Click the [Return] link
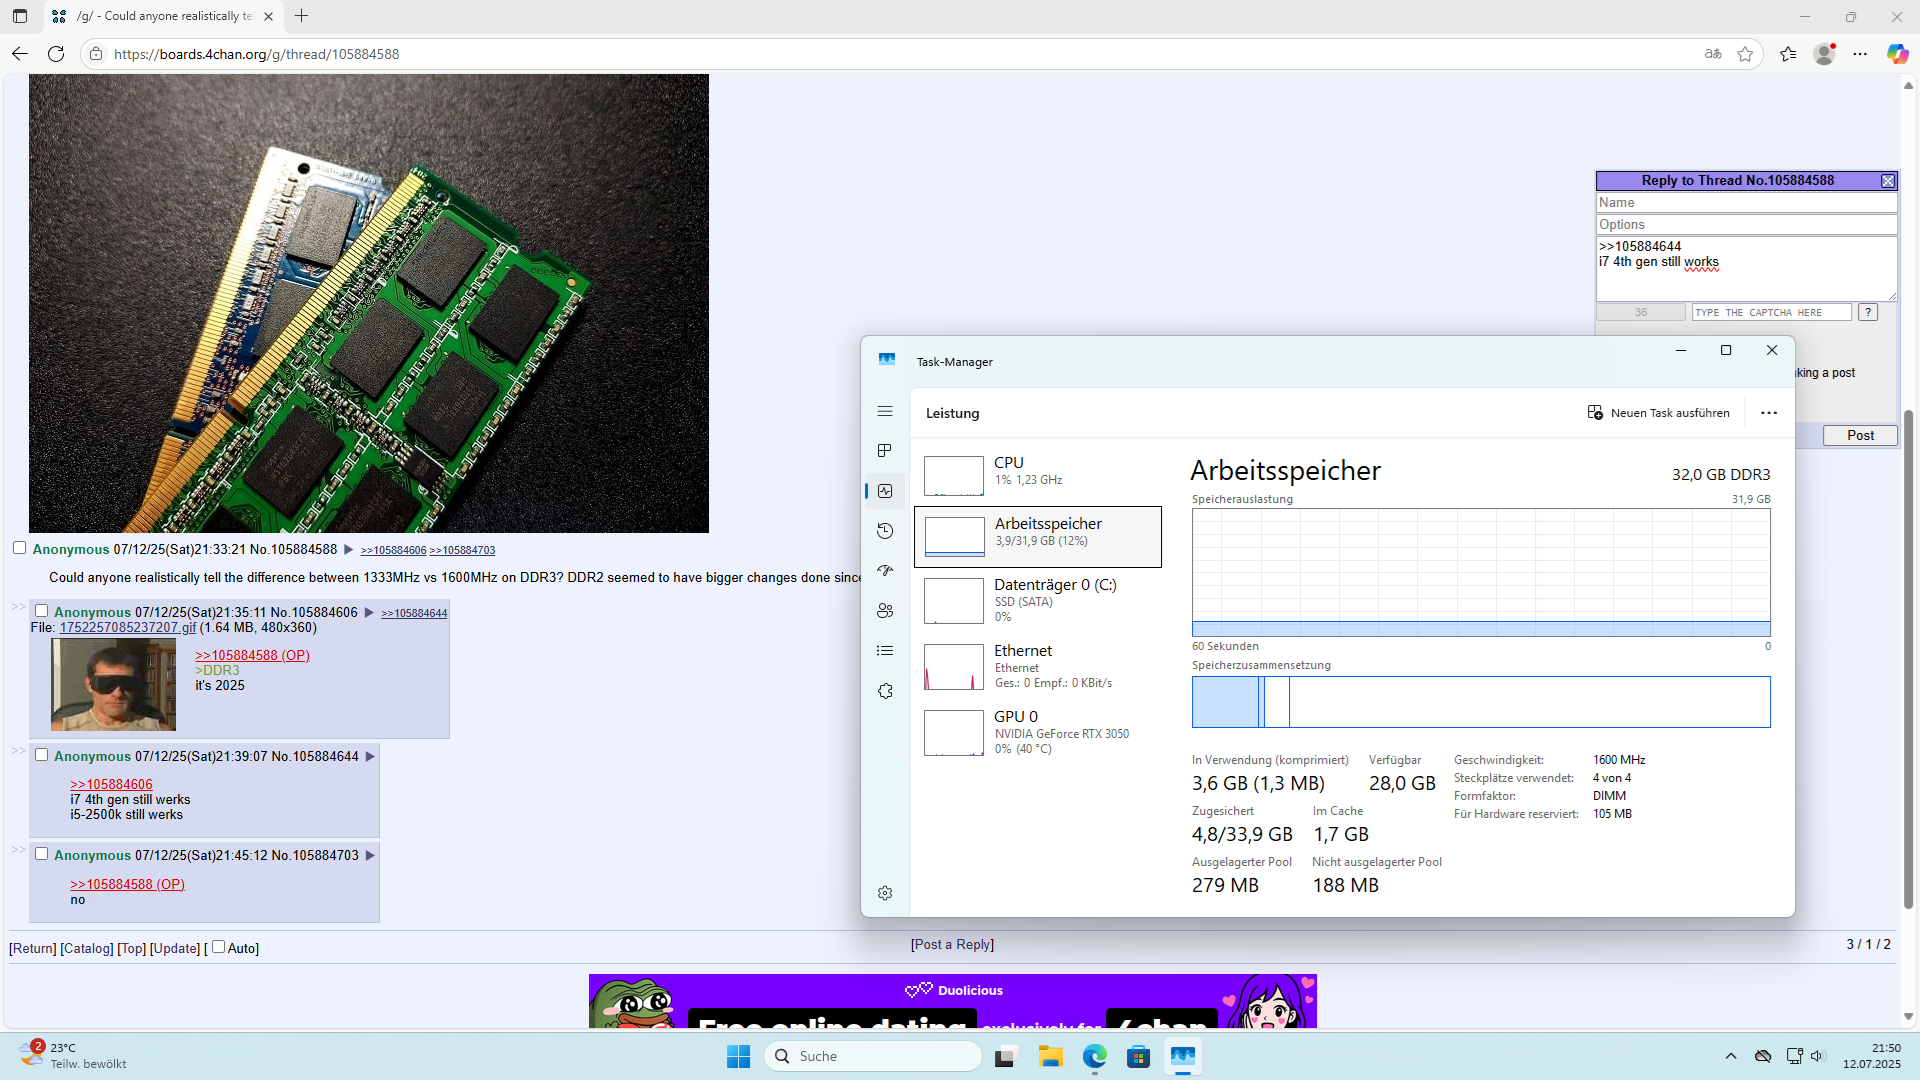 tap(33, 948)
